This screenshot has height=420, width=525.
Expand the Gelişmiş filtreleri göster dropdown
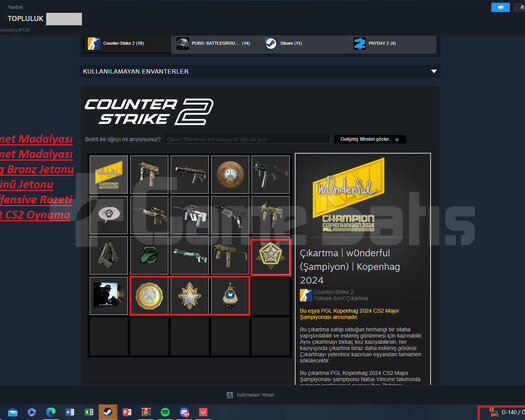(x=370, y=139)
